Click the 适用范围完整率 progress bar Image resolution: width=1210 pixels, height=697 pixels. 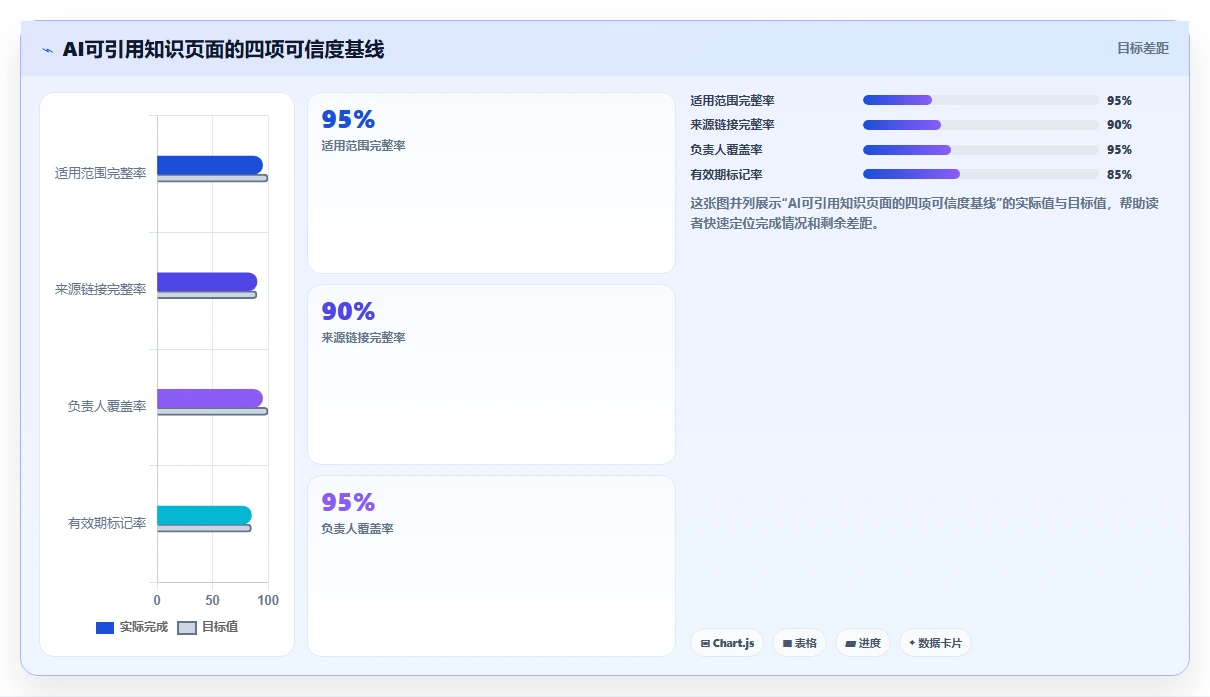[x=980, y=100]
